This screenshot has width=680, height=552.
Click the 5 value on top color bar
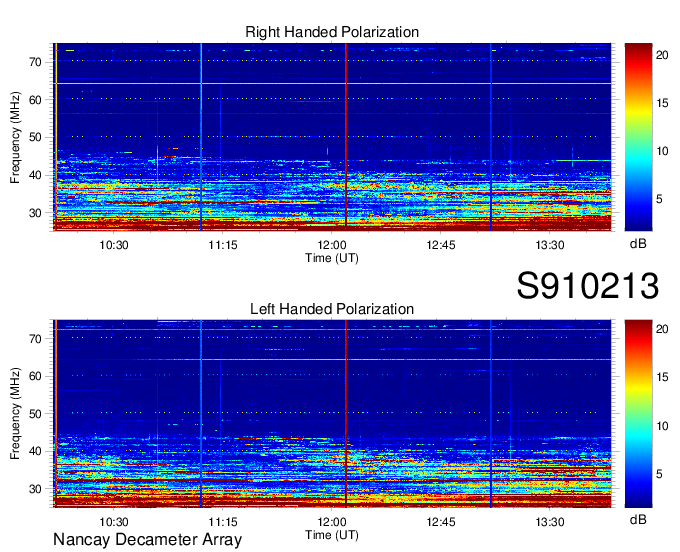tap(659, 199)
